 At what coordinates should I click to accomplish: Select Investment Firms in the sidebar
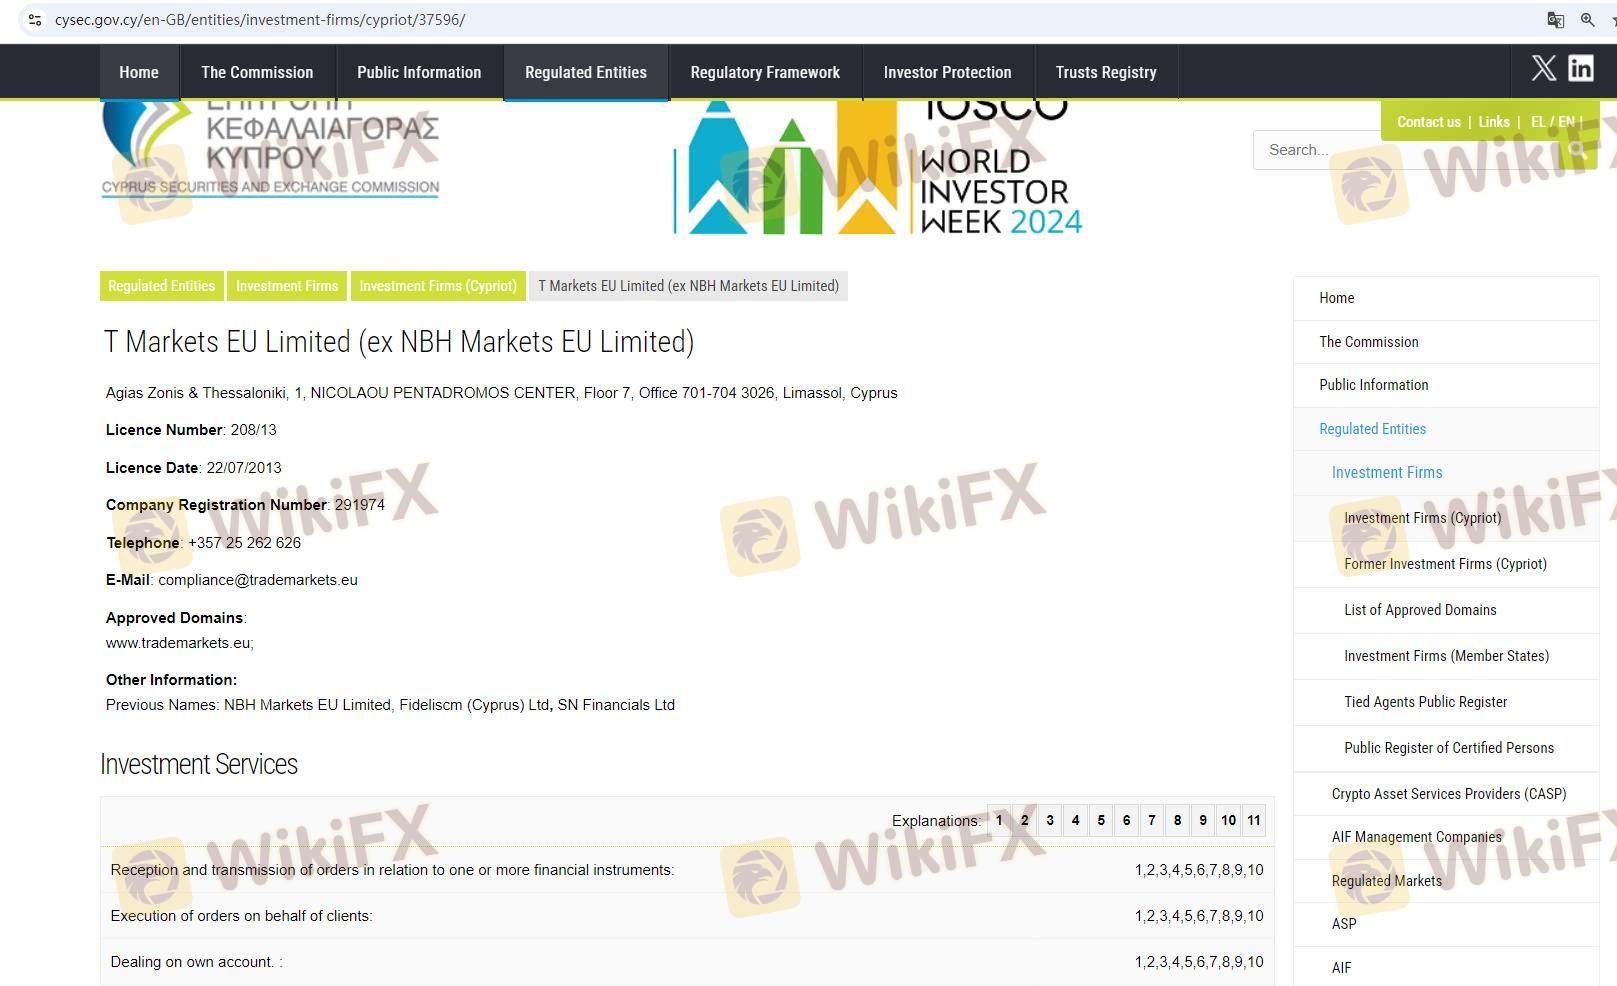coord(1446,473)
